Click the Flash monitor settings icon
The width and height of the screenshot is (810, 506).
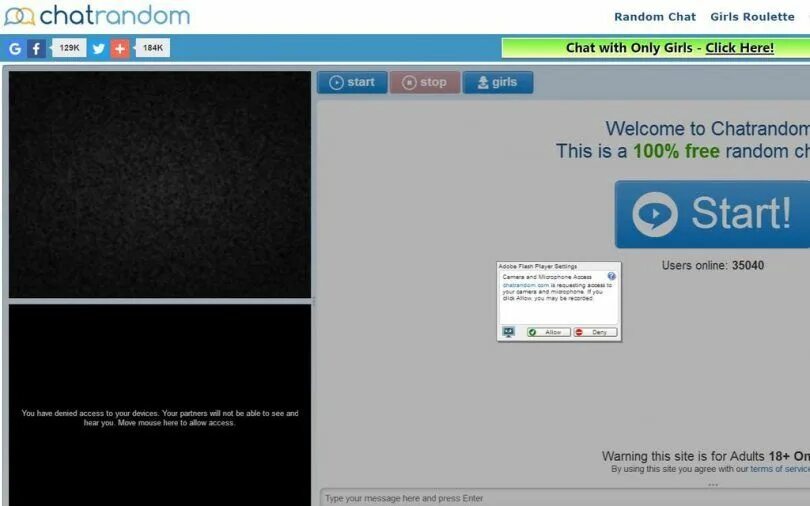509,332
